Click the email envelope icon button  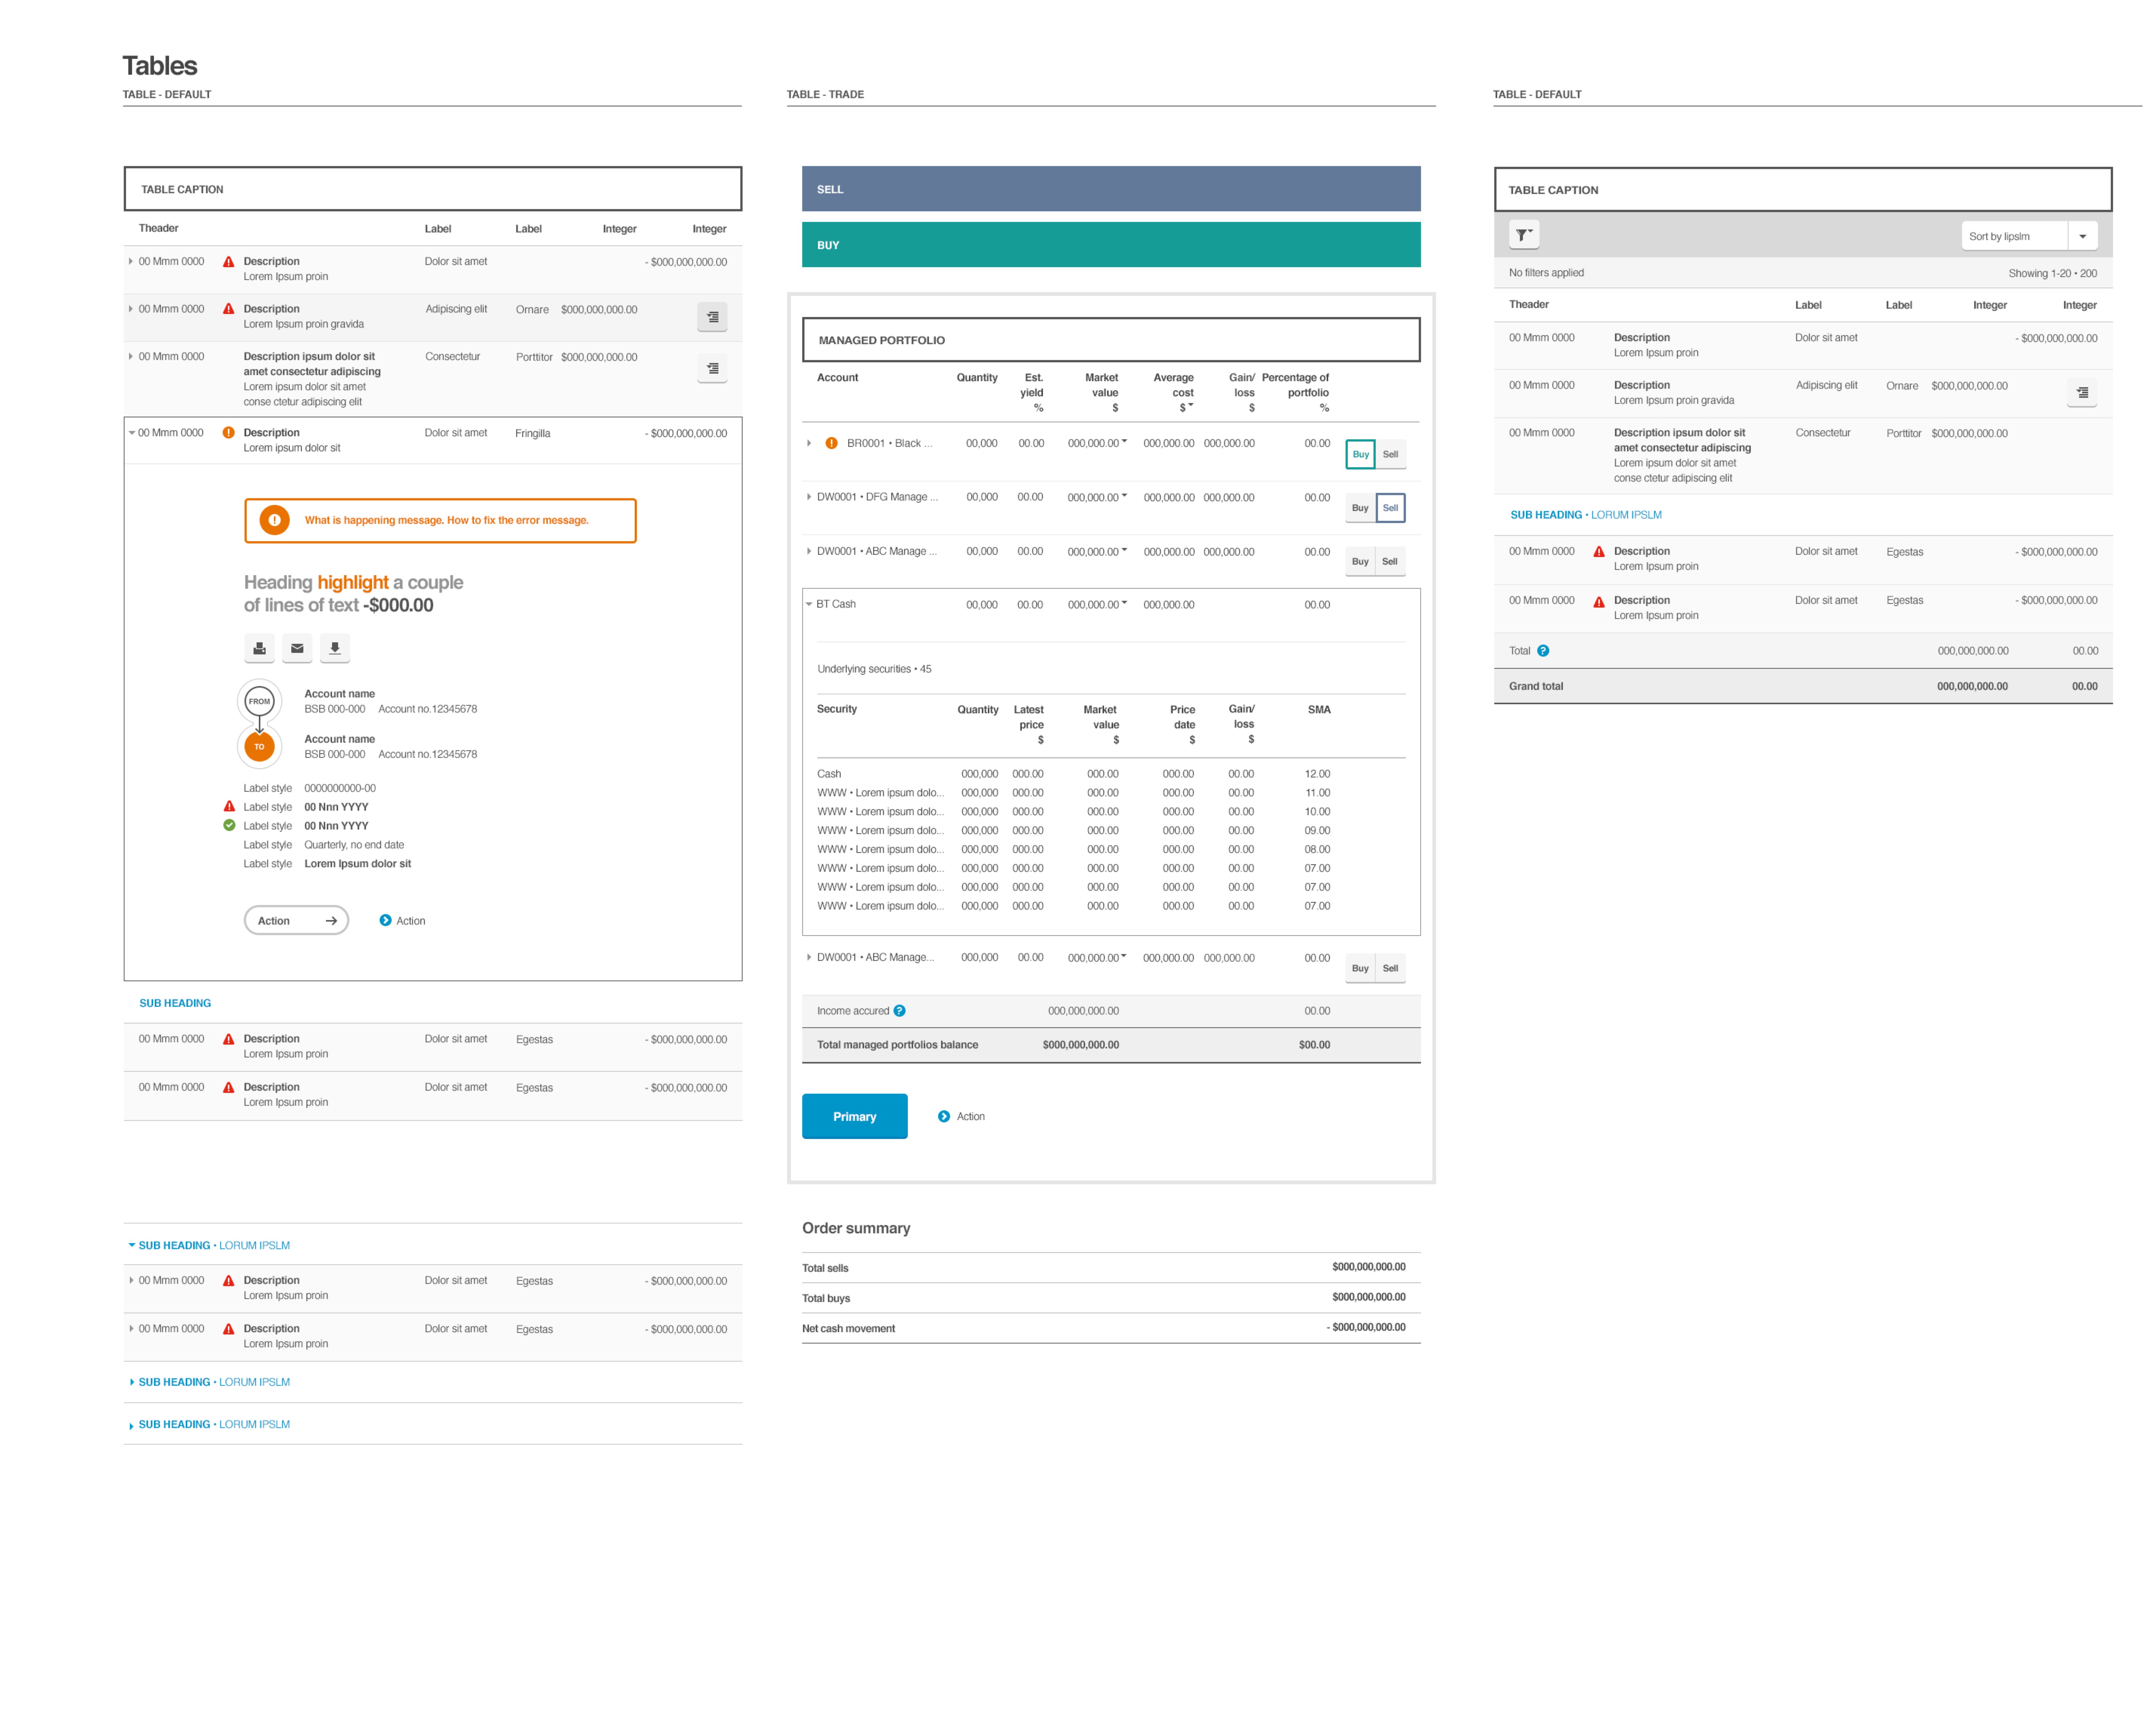pos(297,648)
